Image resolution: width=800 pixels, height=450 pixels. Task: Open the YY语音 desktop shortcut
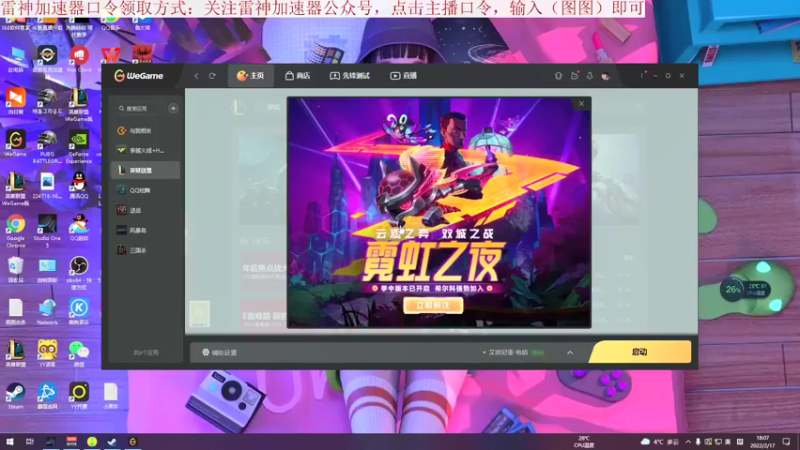47,354
